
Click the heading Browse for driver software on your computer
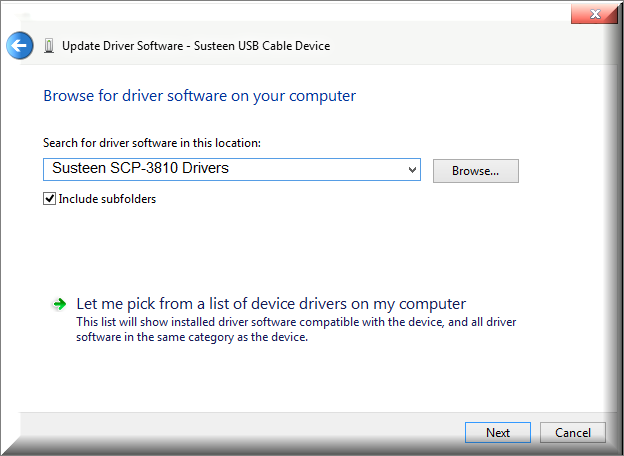pyautogui.click(x=199, y=96)
